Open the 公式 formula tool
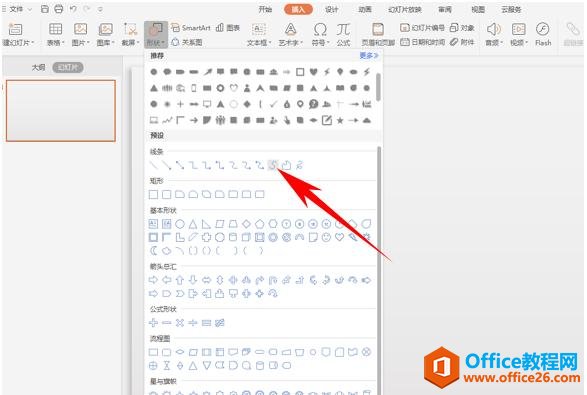This screenshot has height=395, width=587. pos(343,34)
